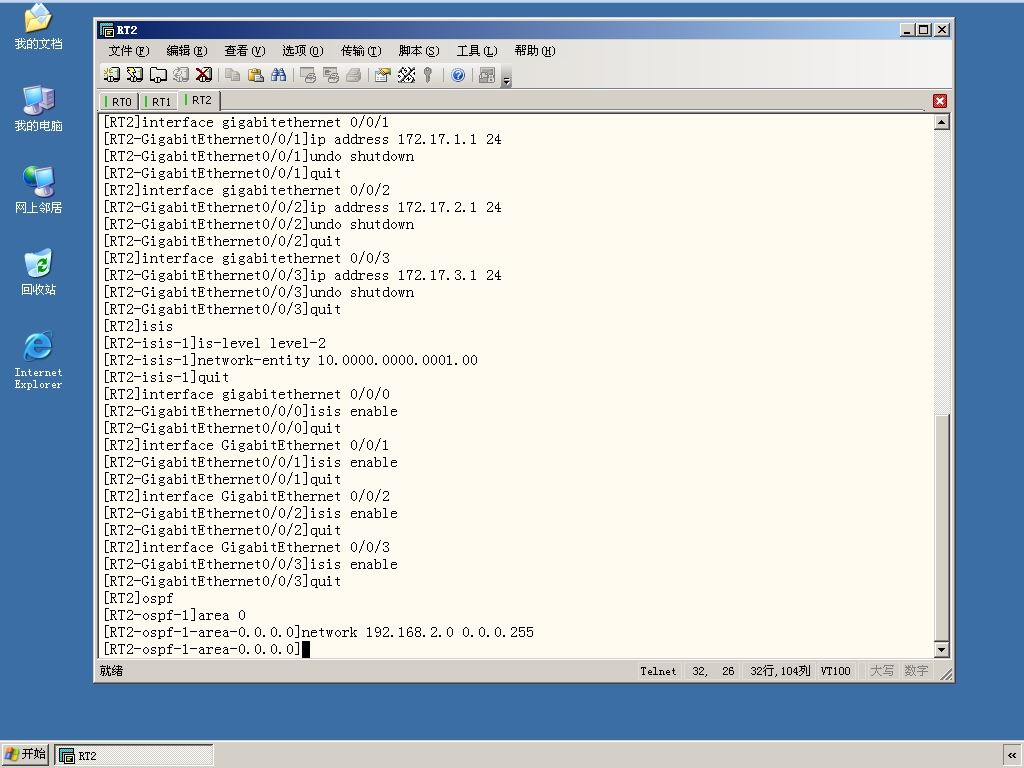Click the last toolbar icon before overflow arrow

click(x=487, y=75)
